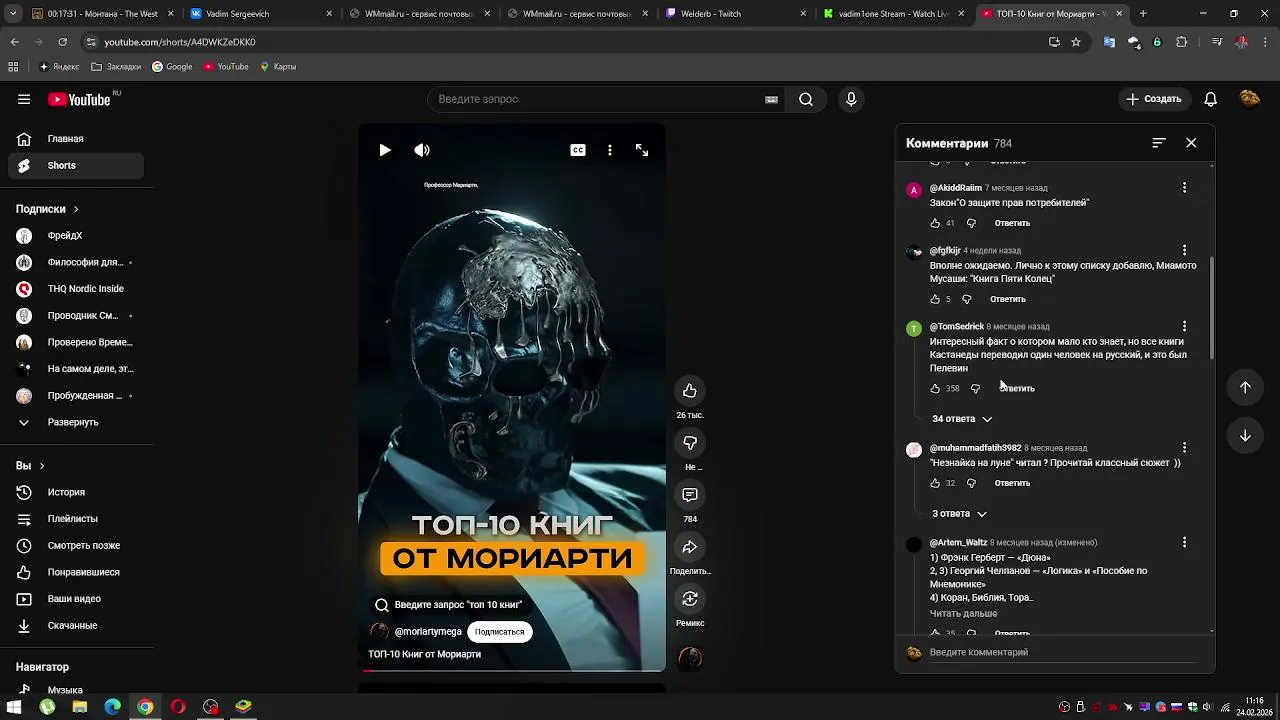
Task: Play the Shorts video
Action: pyautogui.click(x=385, y=150)
